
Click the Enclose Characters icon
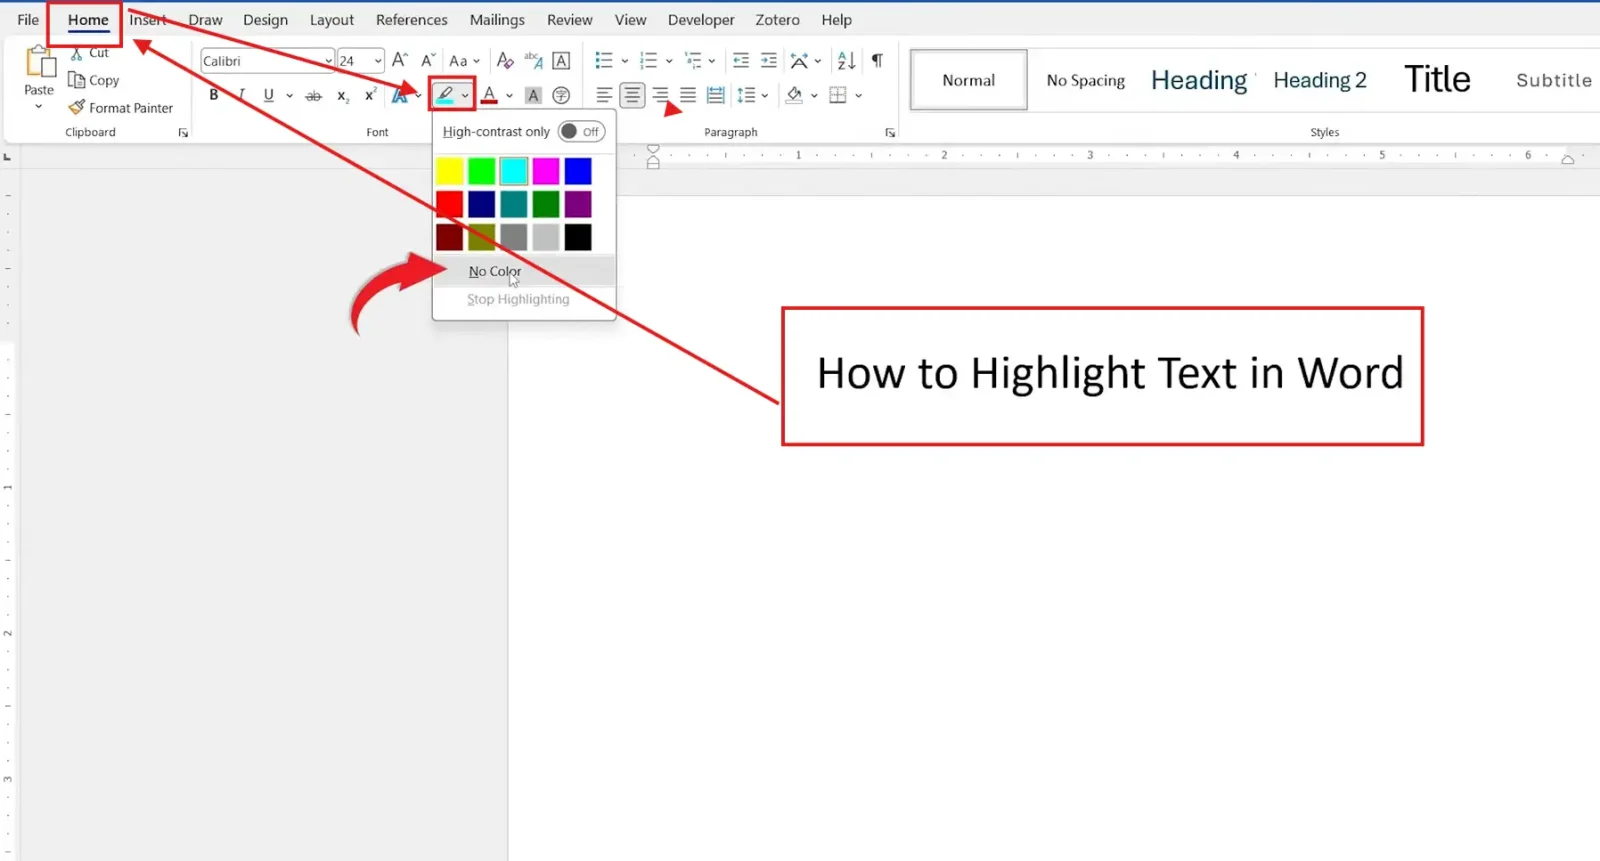click(x=561, y=96)
